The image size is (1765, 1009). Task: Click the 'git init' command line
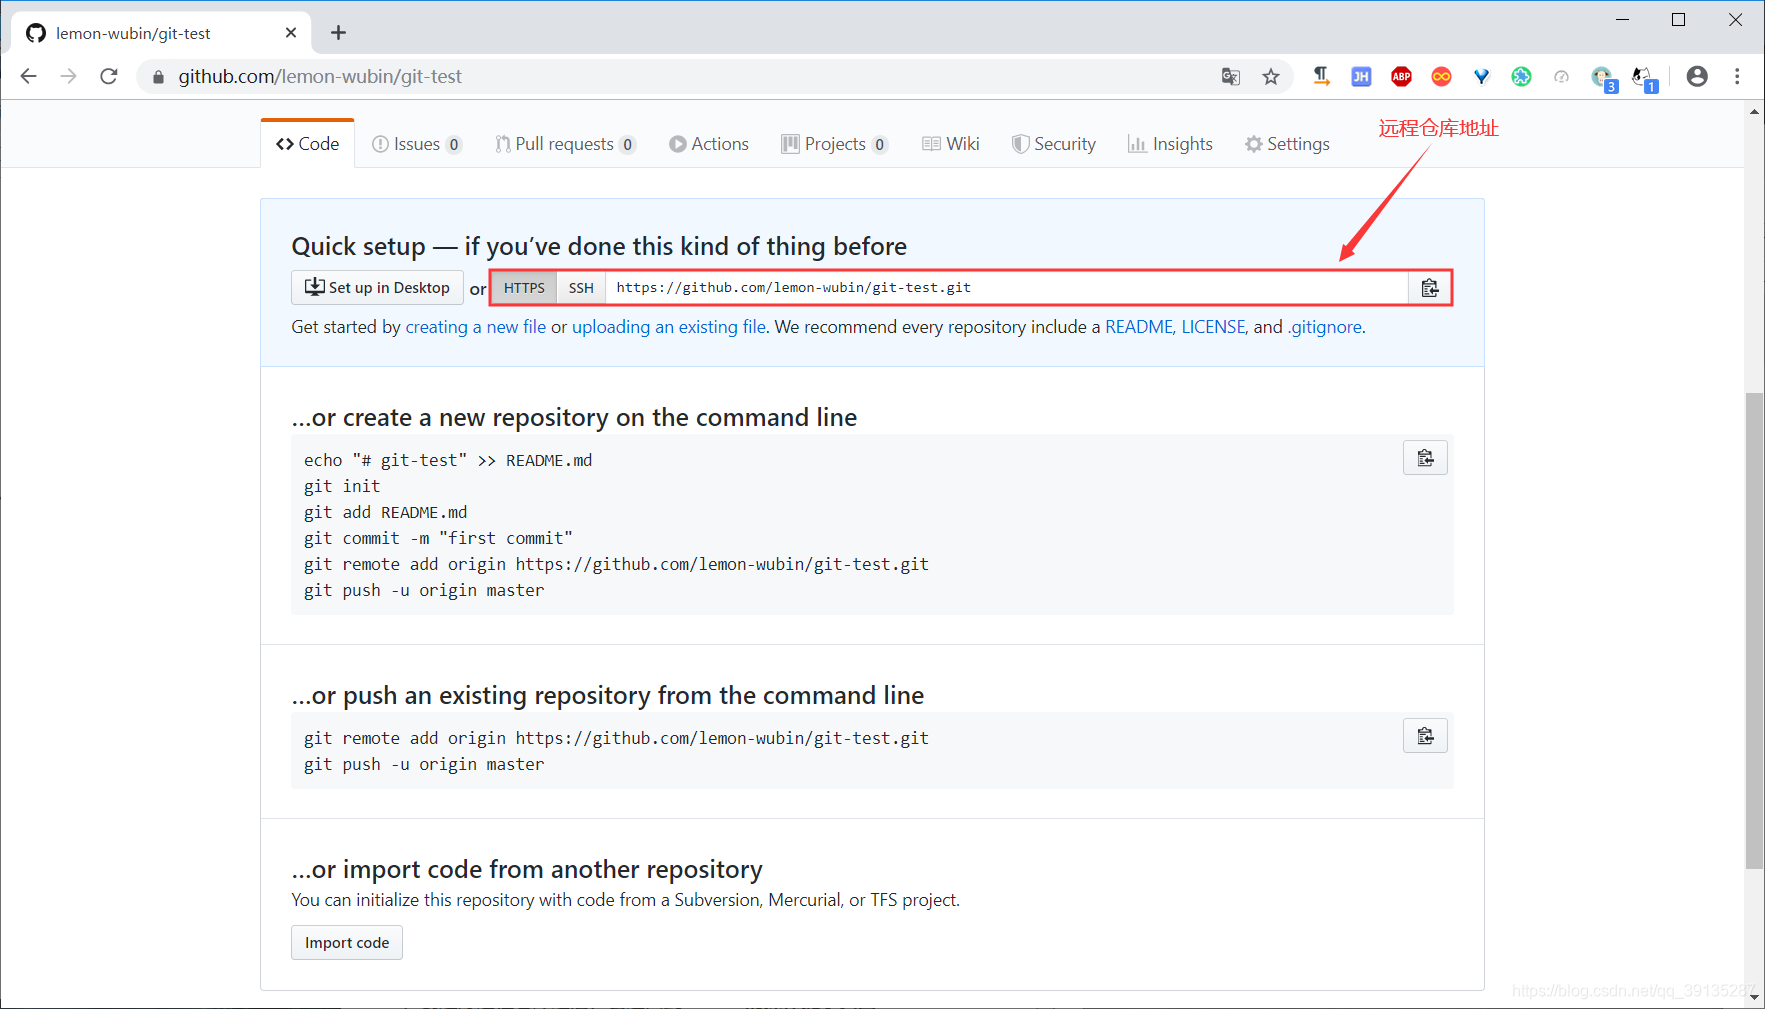(x=342, y=486)
